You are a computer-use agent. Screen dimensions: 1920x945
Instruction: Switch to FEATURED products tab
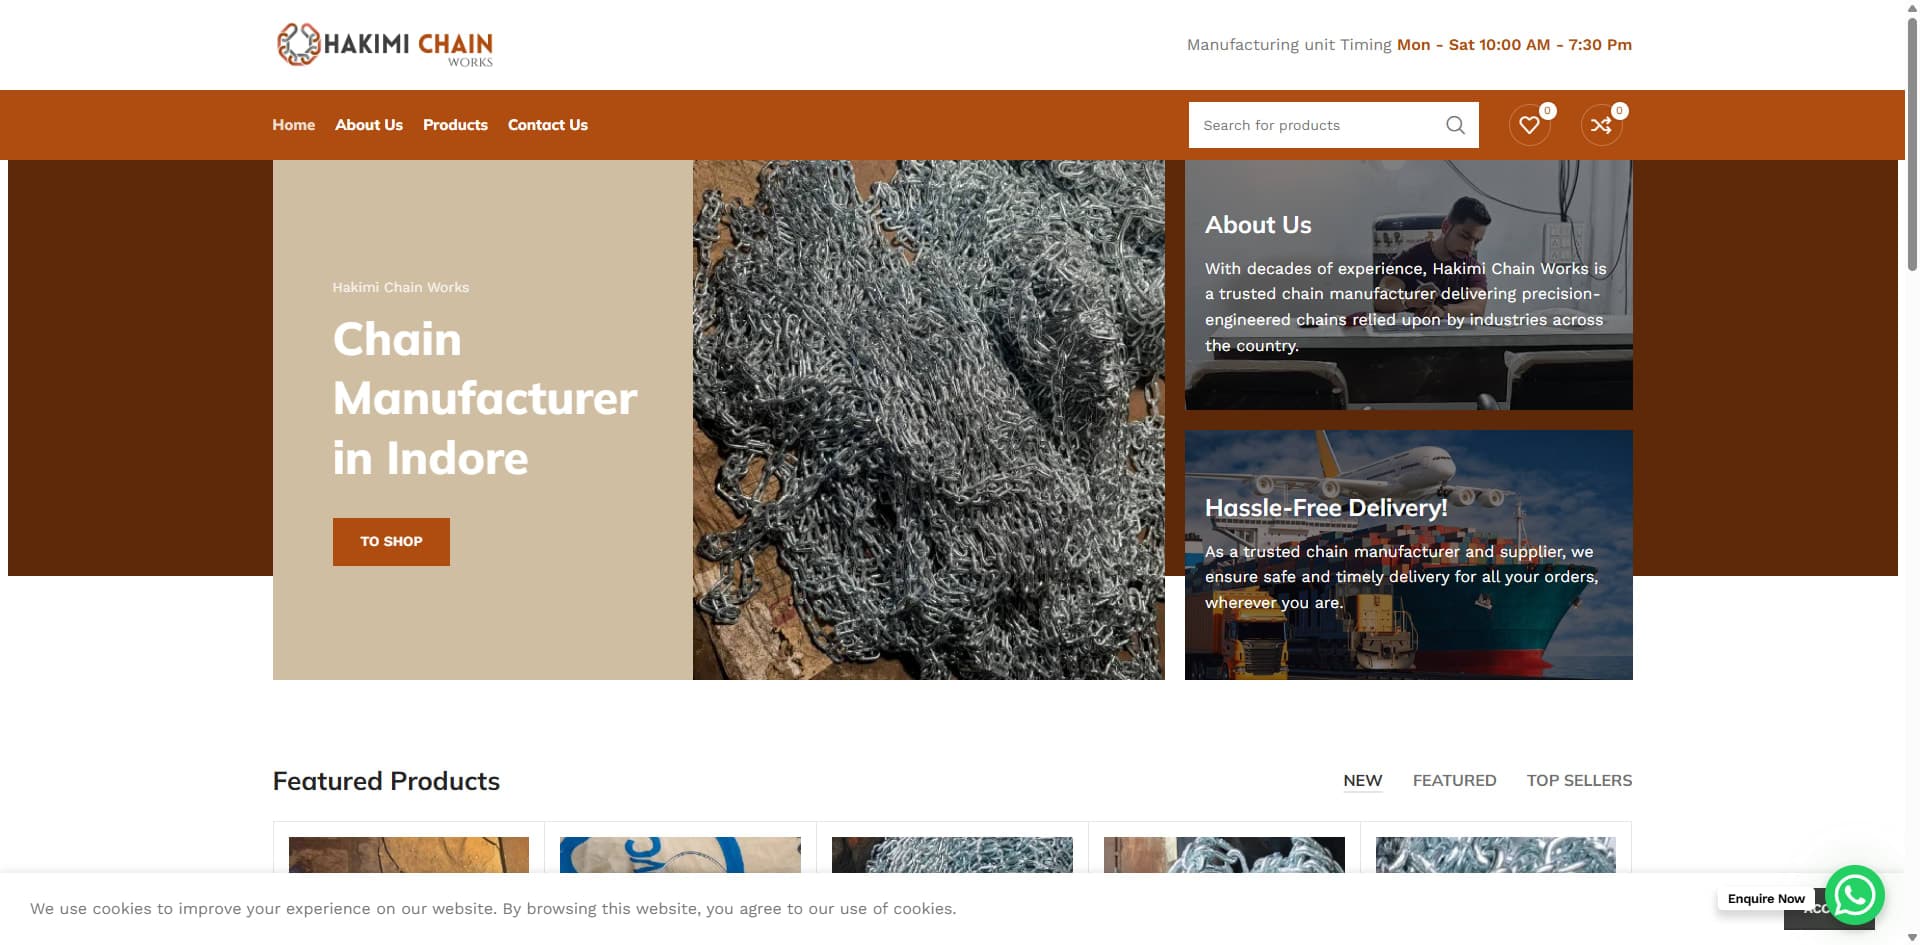tap(1454, 781)
